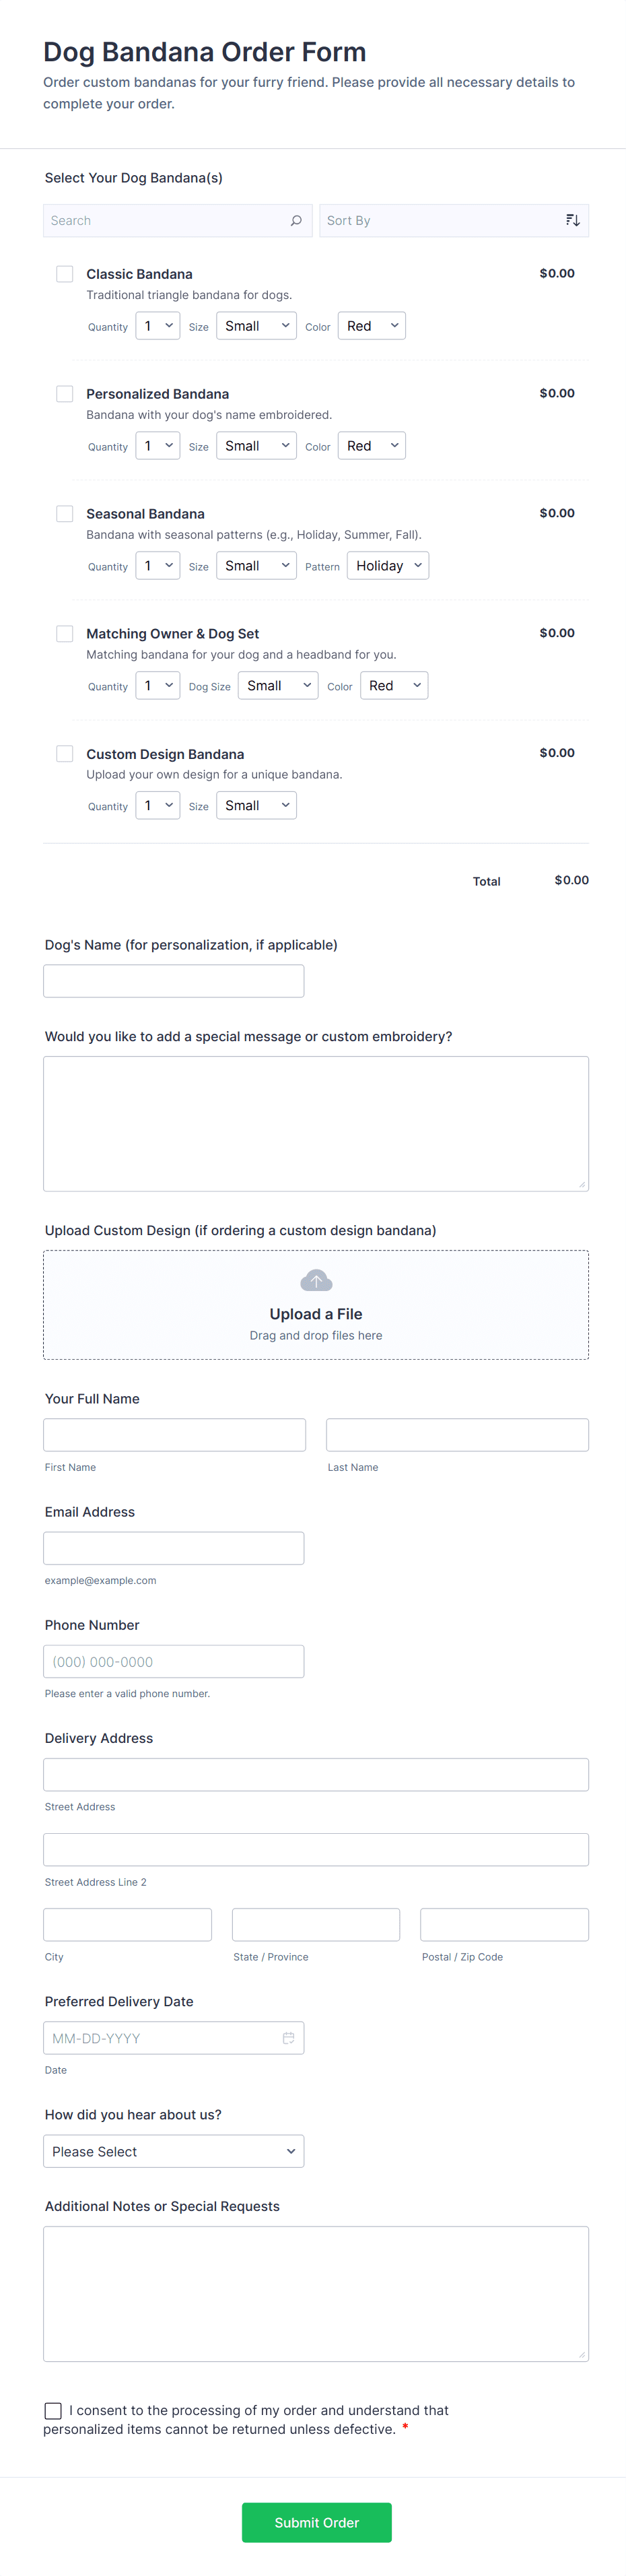Viewport: 626px width, 2576px height.
Task: Click the search magnifying glass icon
Action: tap(295, 220)
